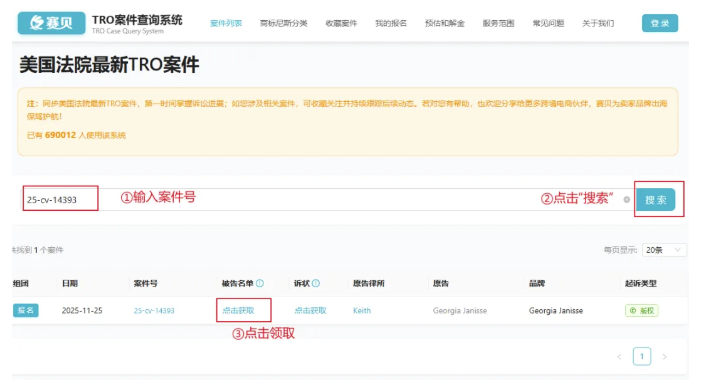Image resolution: width=703 pixels, height=389 pixels.
Task: Click the date 2025-11-25 cell
Action: [82, 311]
